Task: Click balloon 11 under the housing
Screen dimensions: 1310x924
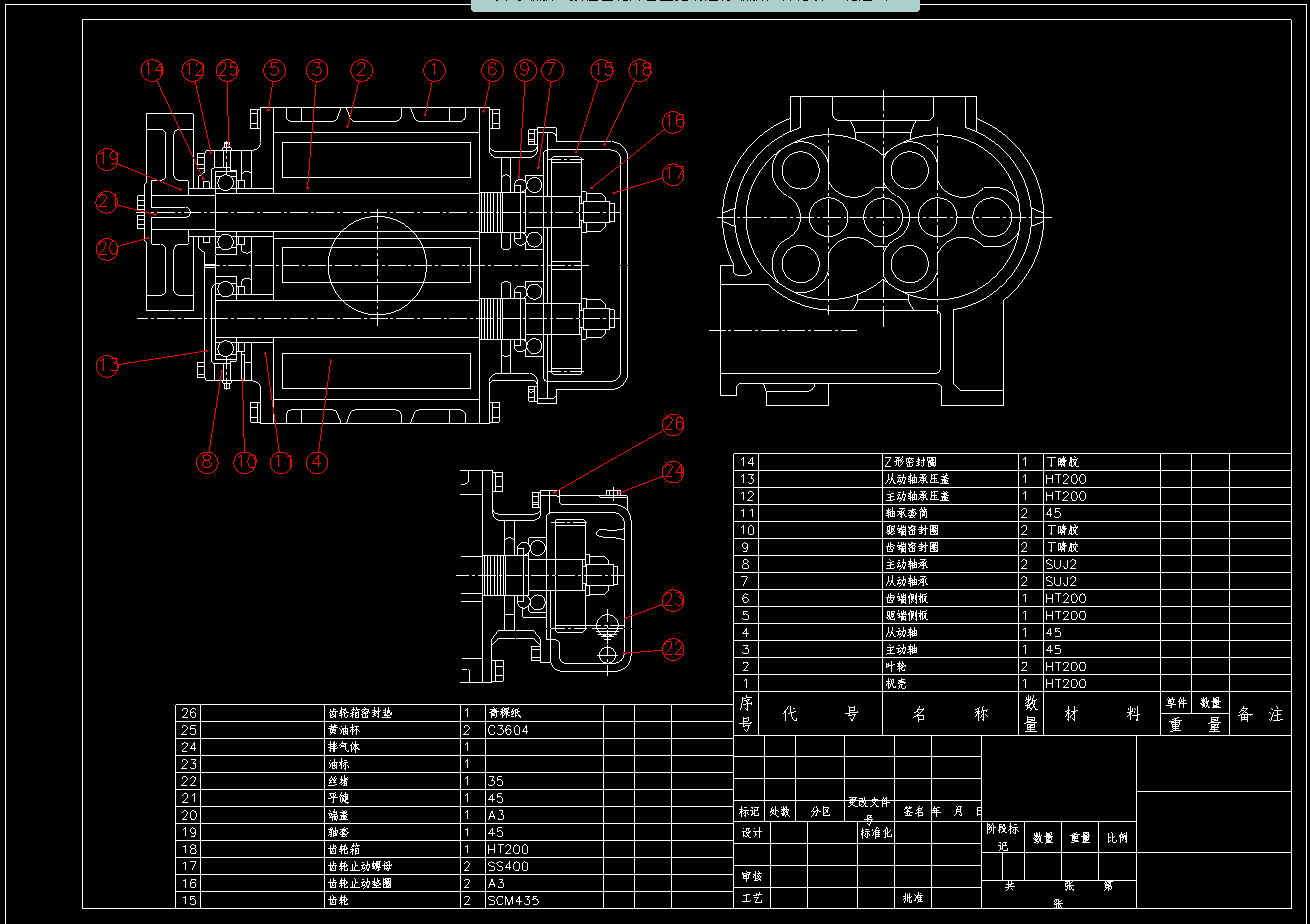Action: [281, 462]
